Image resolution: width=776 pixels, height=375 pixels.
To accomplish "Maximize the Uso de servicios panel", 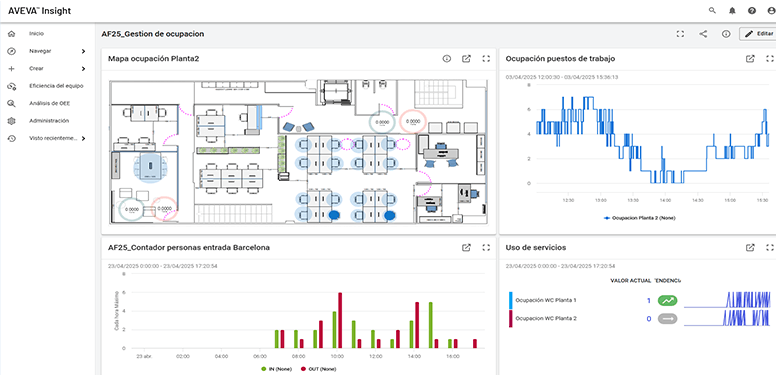I will tap(770, 248).
